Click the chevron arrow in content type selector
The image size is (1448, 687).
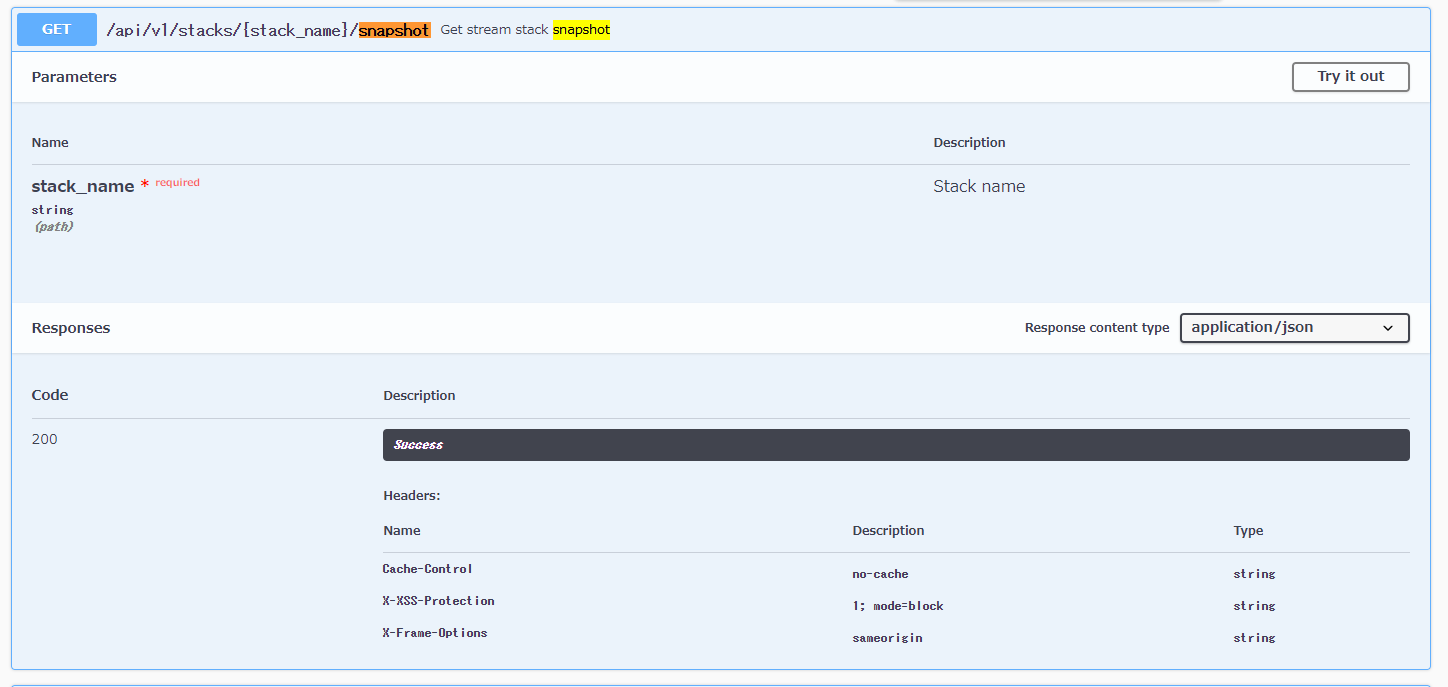(x=1388, y=328)
